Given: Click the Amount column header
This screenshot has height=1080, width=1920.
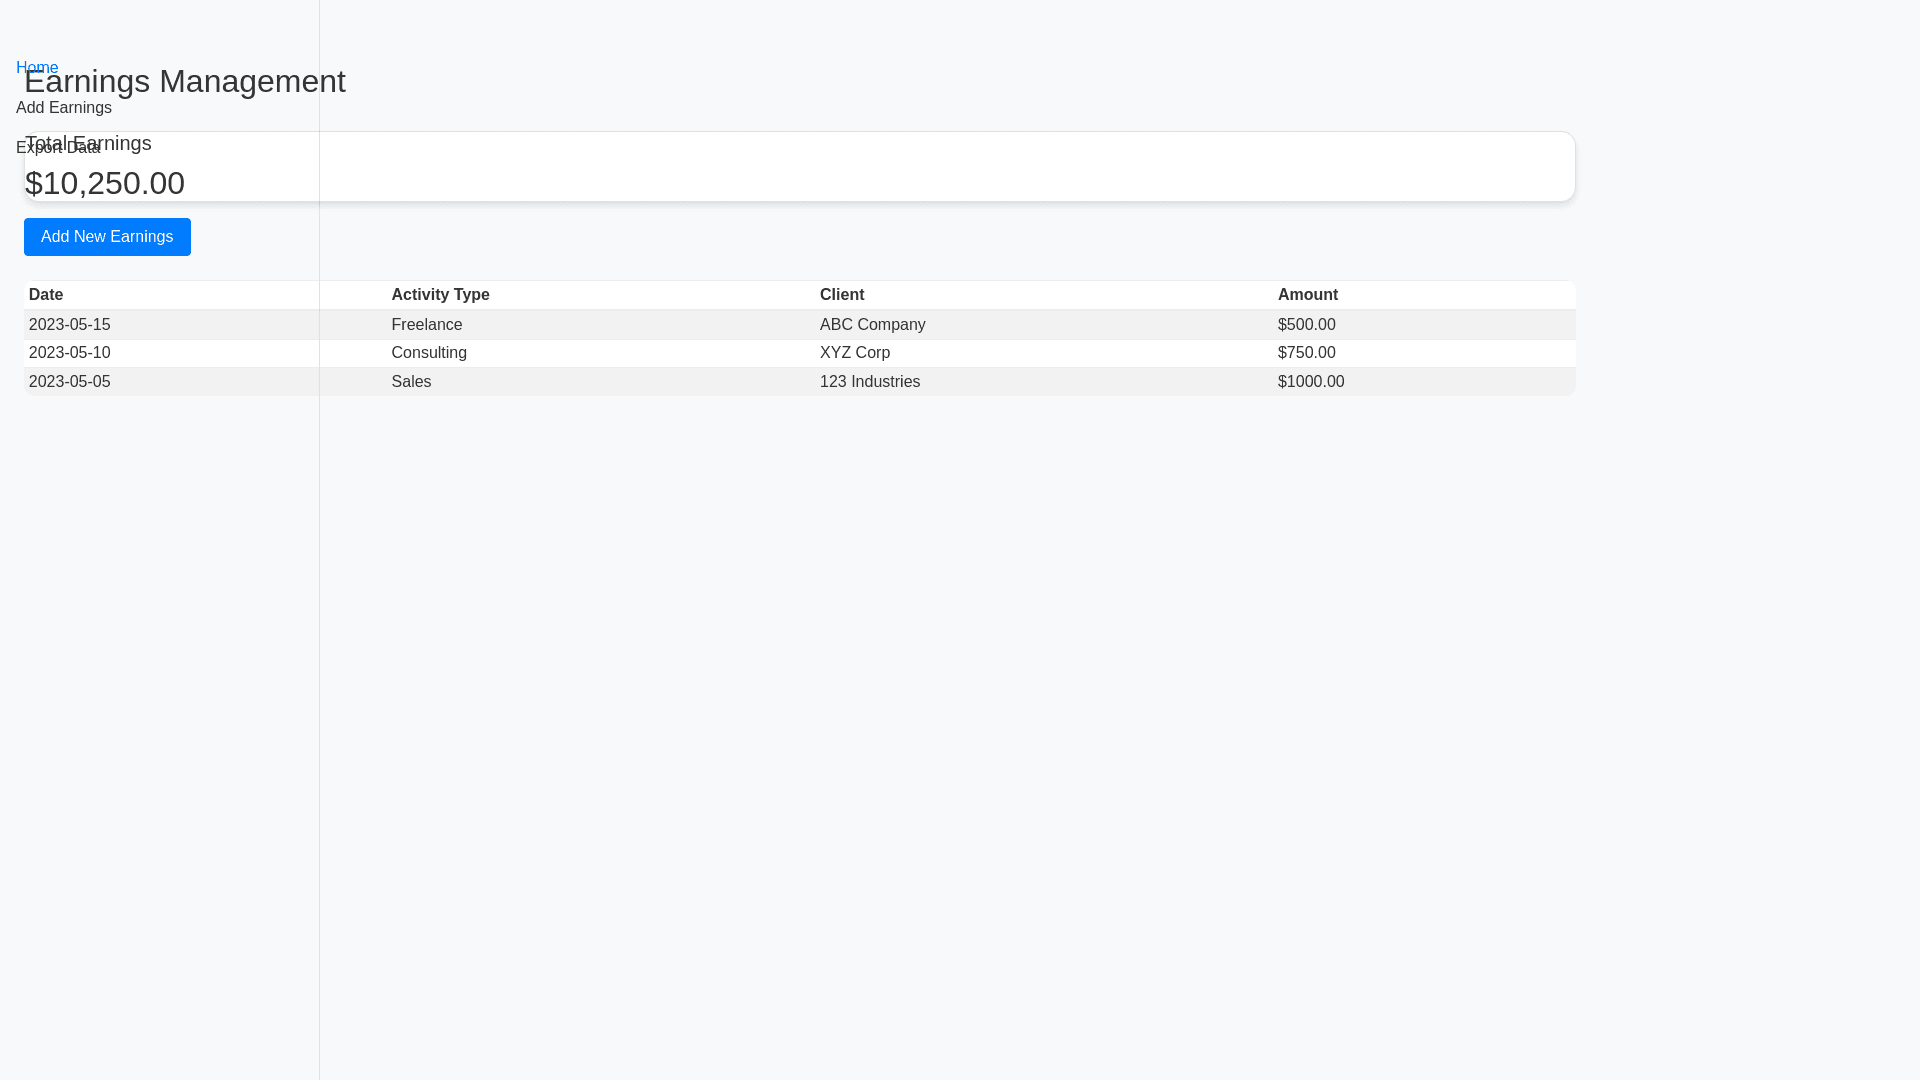Looking at the screenshot, I should [1307, 295].
